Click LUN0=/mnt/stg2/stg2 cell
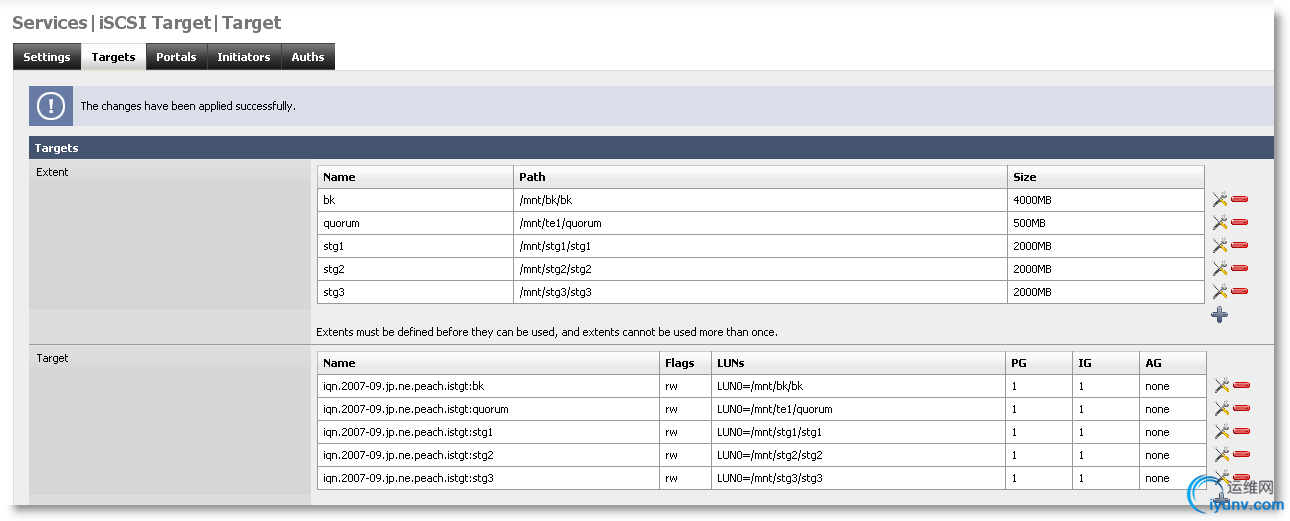 coord(859,455)
